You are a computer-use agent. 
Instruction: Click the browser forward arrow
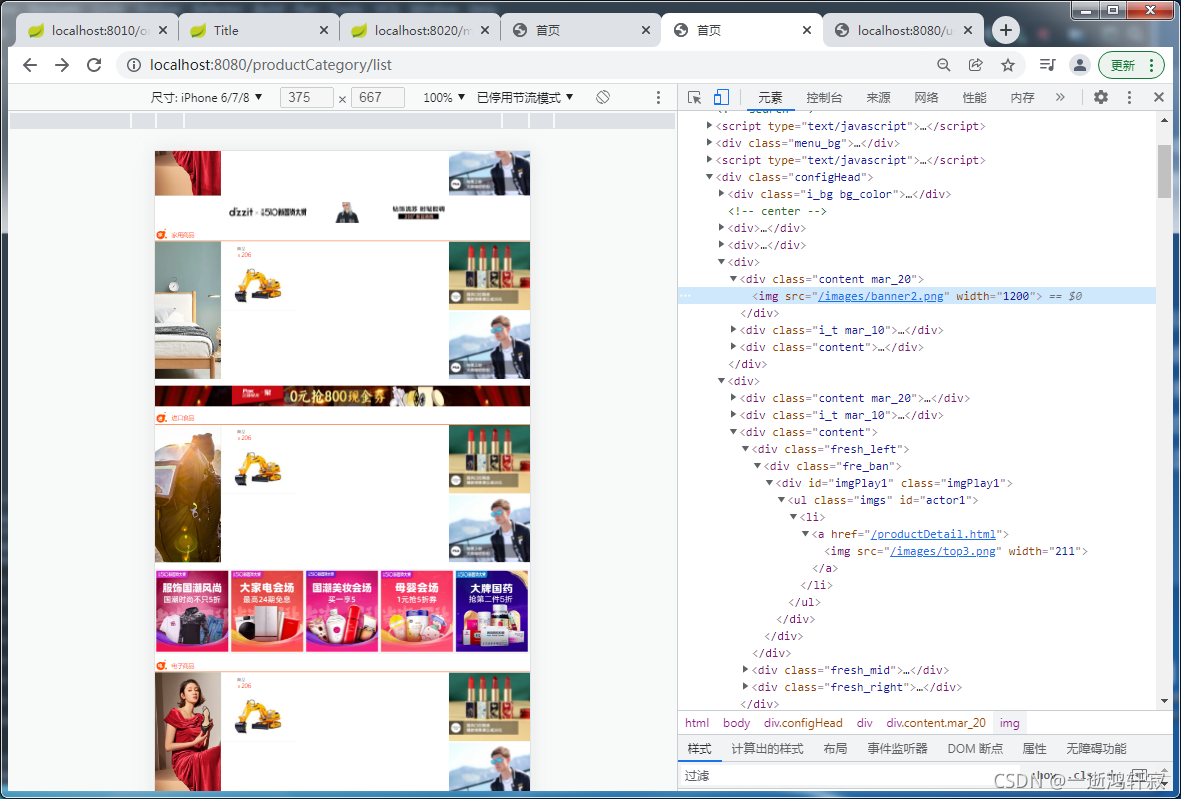coord(62,65)
